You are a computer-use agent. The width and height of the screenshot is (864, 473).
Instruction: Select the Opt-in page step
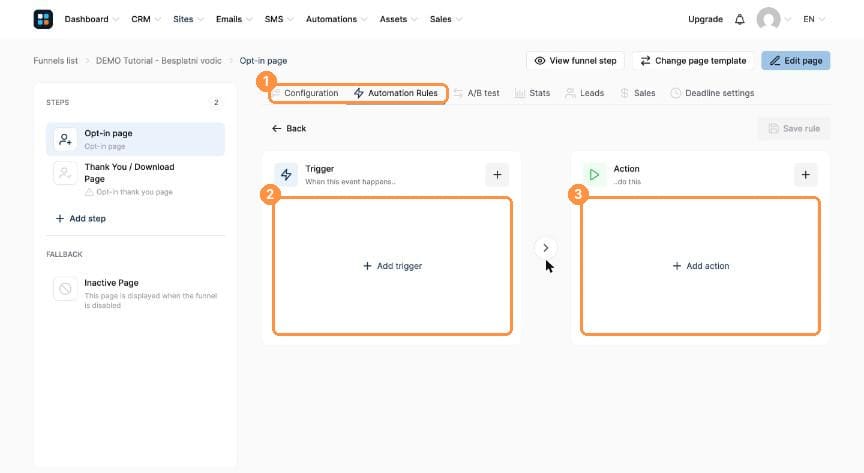136,139
